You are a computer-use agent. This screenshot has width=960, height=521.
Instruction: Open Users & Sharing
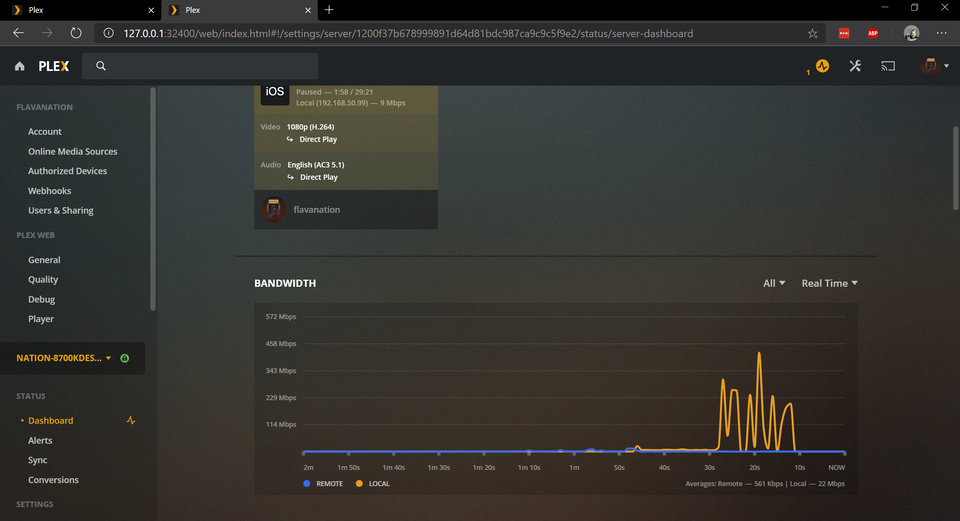61,210
